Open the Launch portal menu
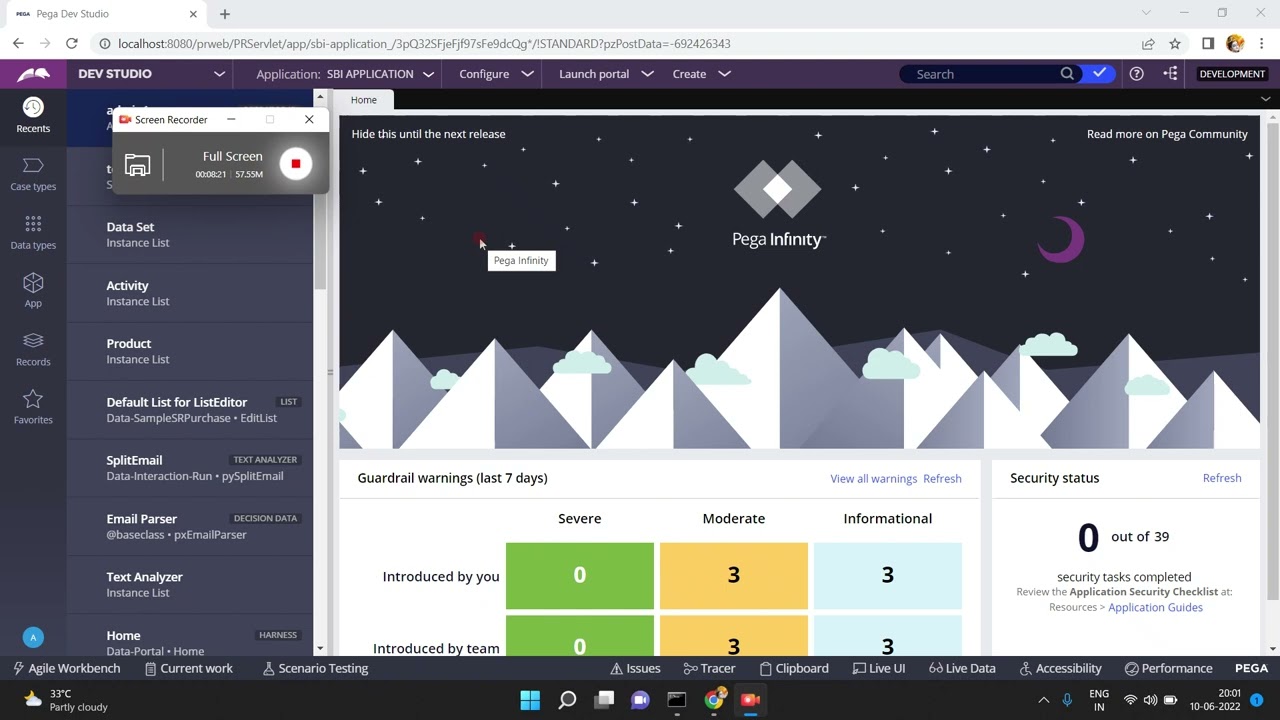 coord(606,74)
